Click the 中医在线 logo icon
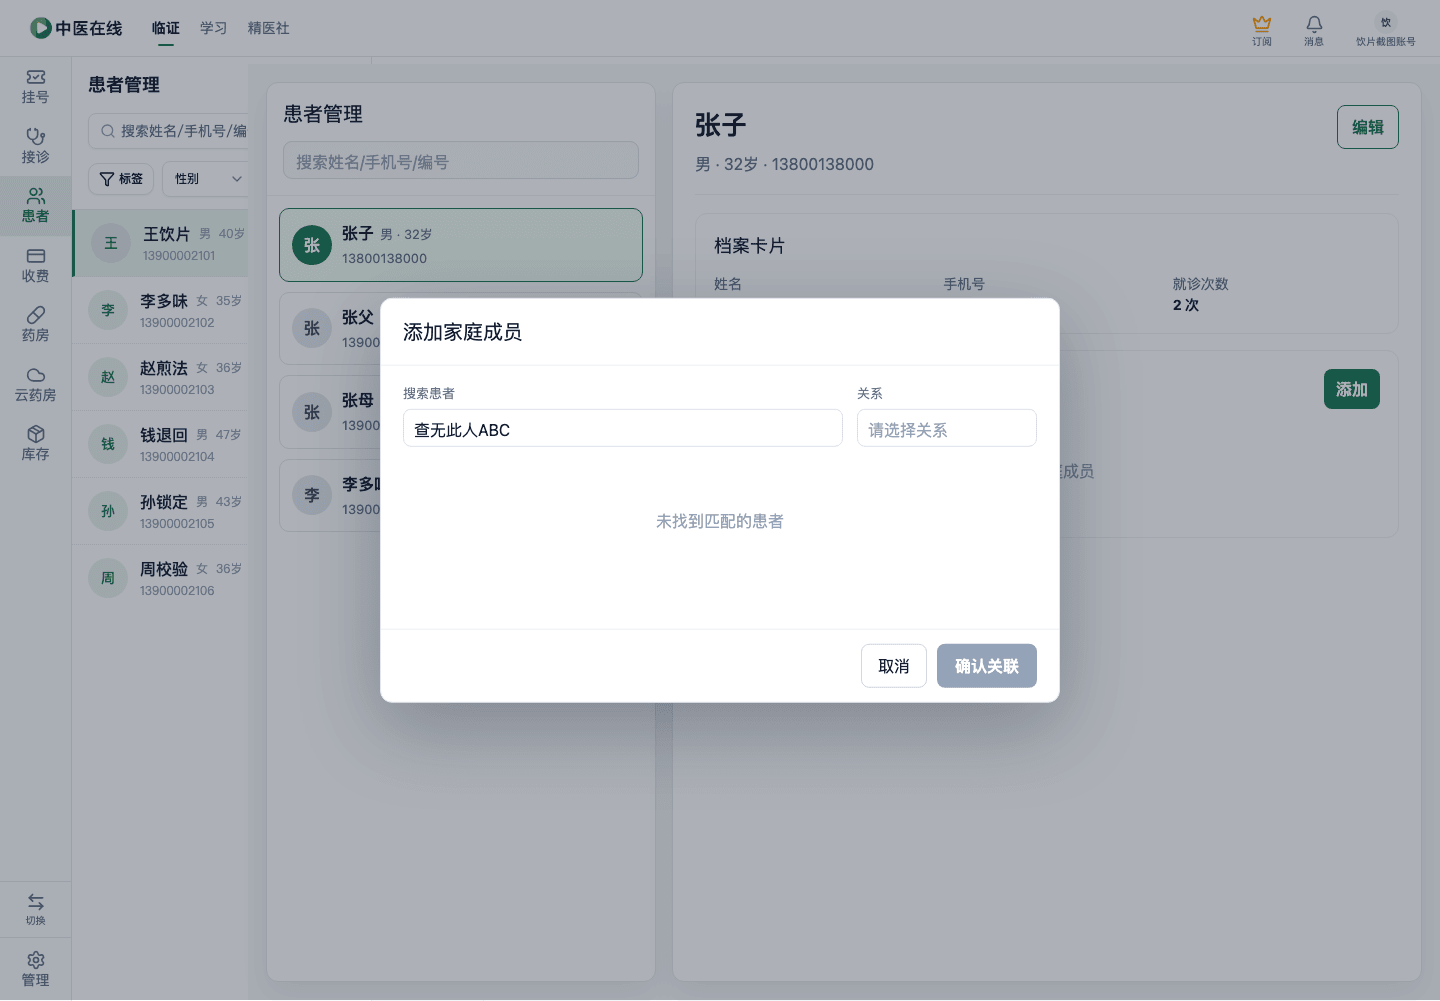 coord(41,28)
